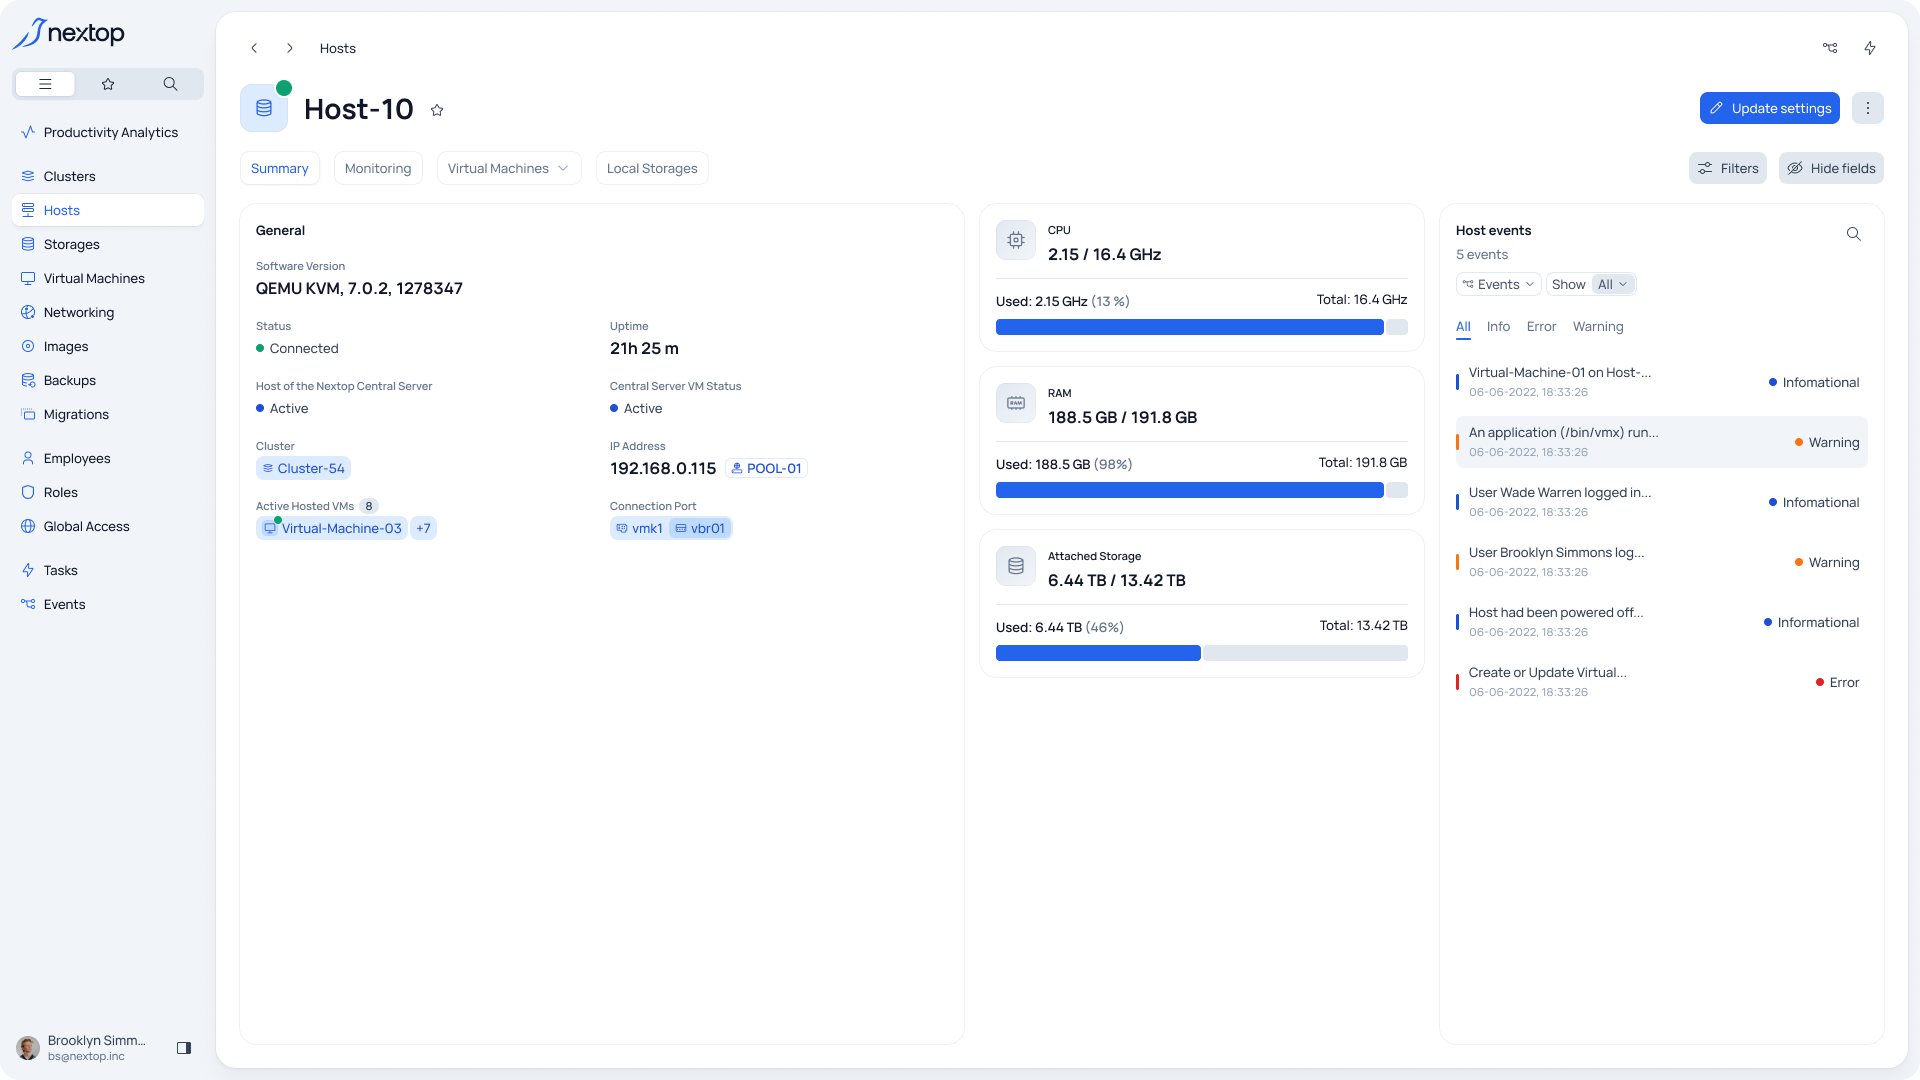
Task: Click the Images sidebar icon
Action: pyautogui.click(x=28, y=346)
